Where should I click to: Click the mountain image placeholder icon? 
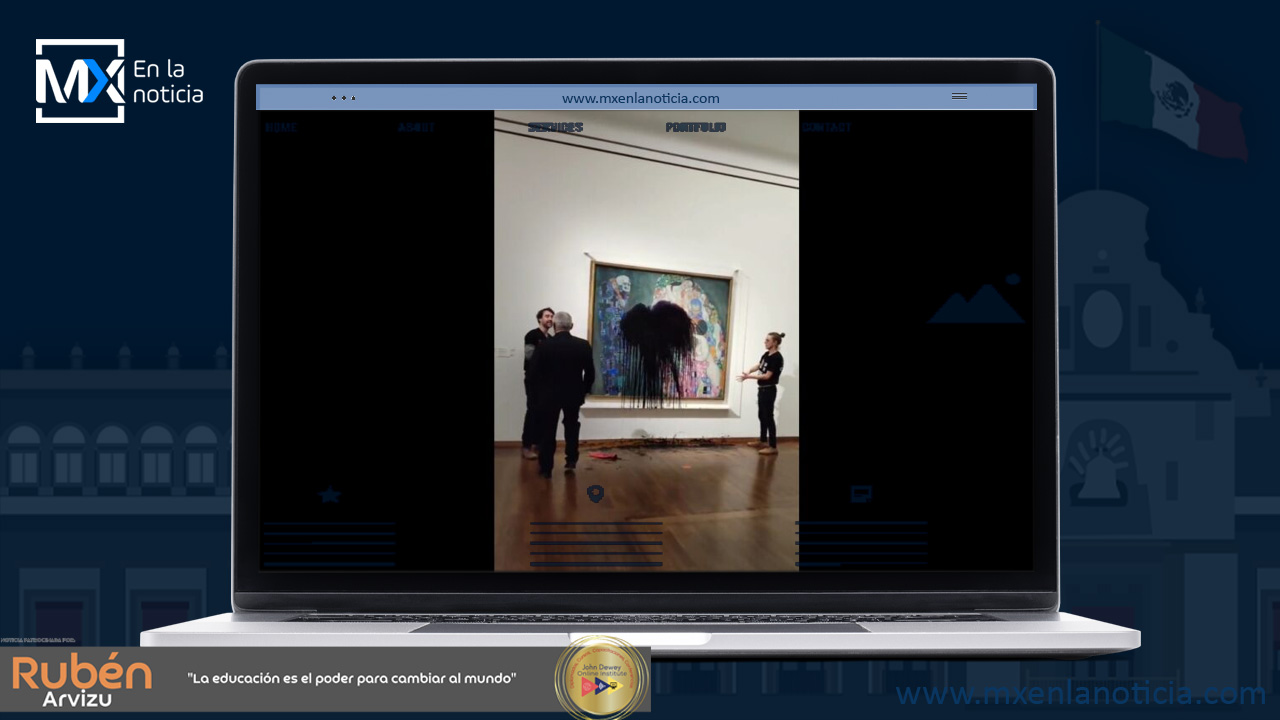[x=977, y=299]
